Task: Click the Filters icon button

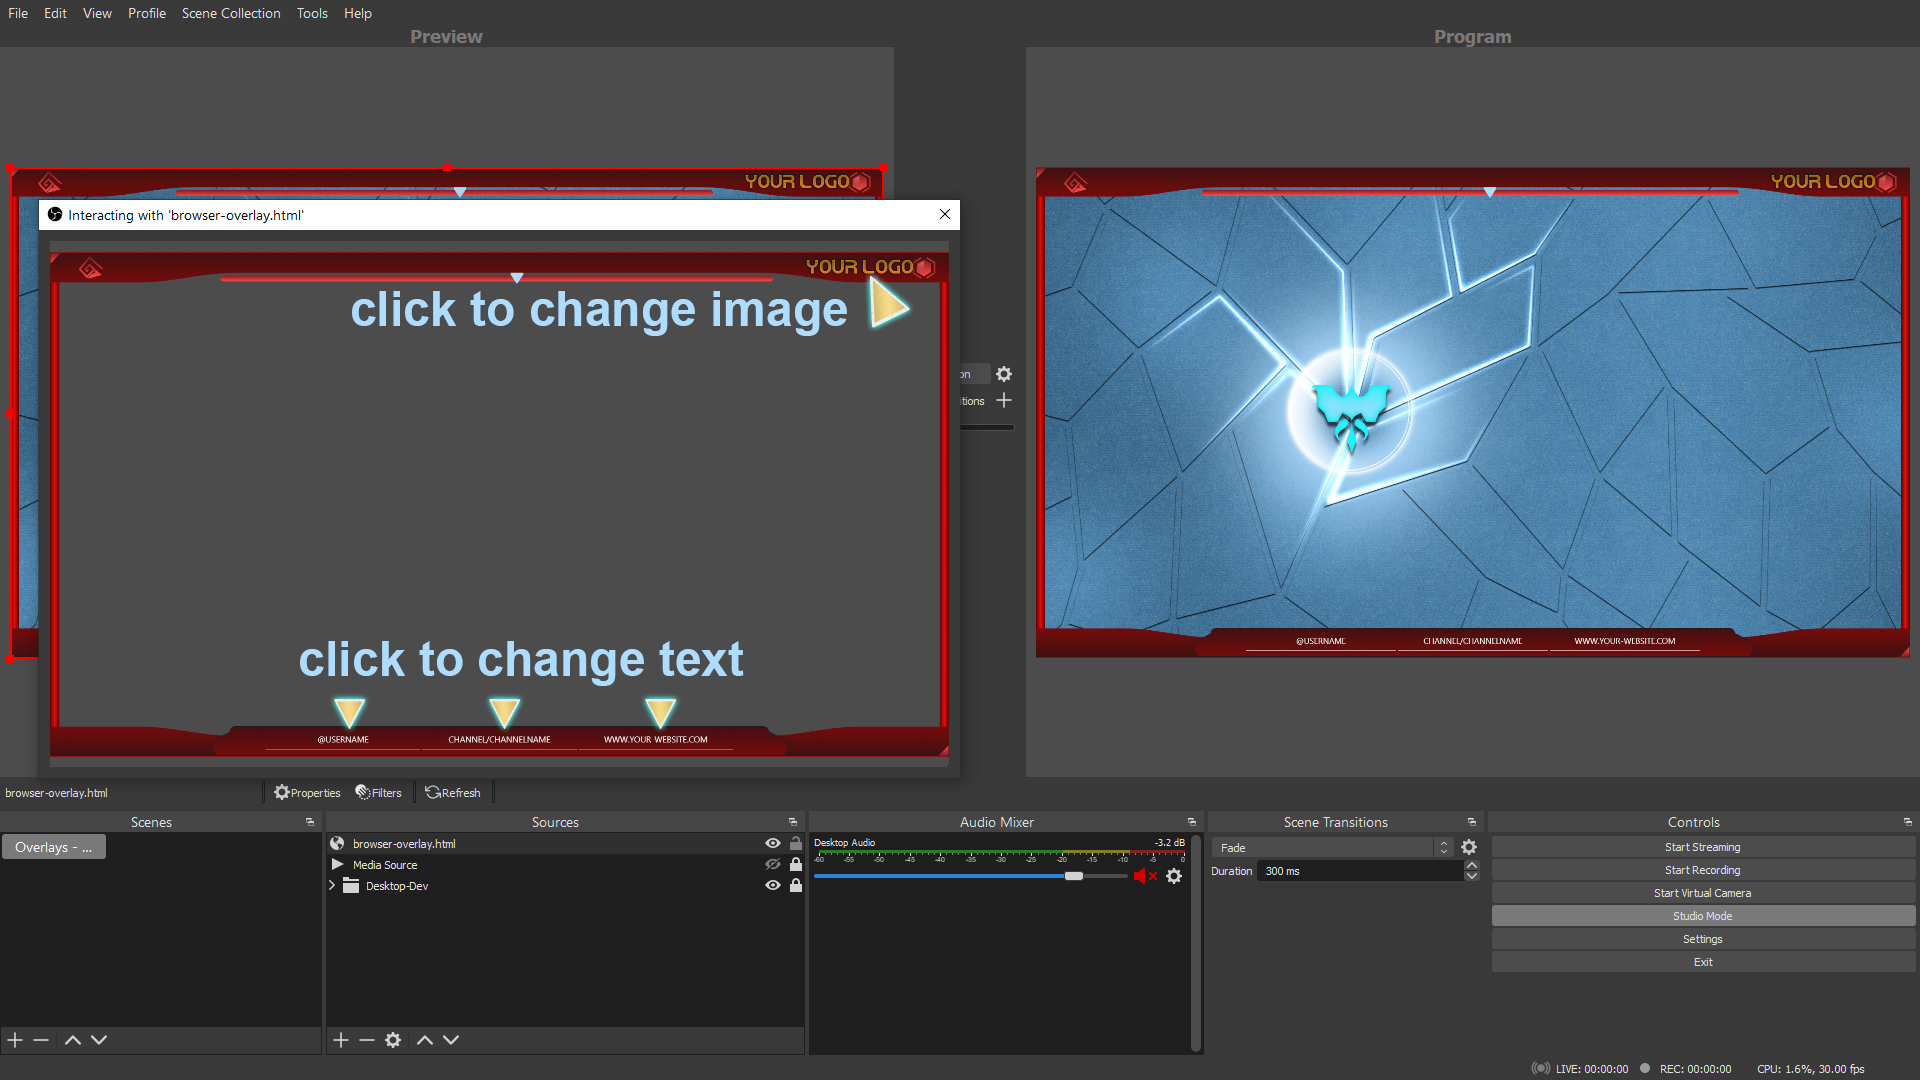Action: (378, 792)
